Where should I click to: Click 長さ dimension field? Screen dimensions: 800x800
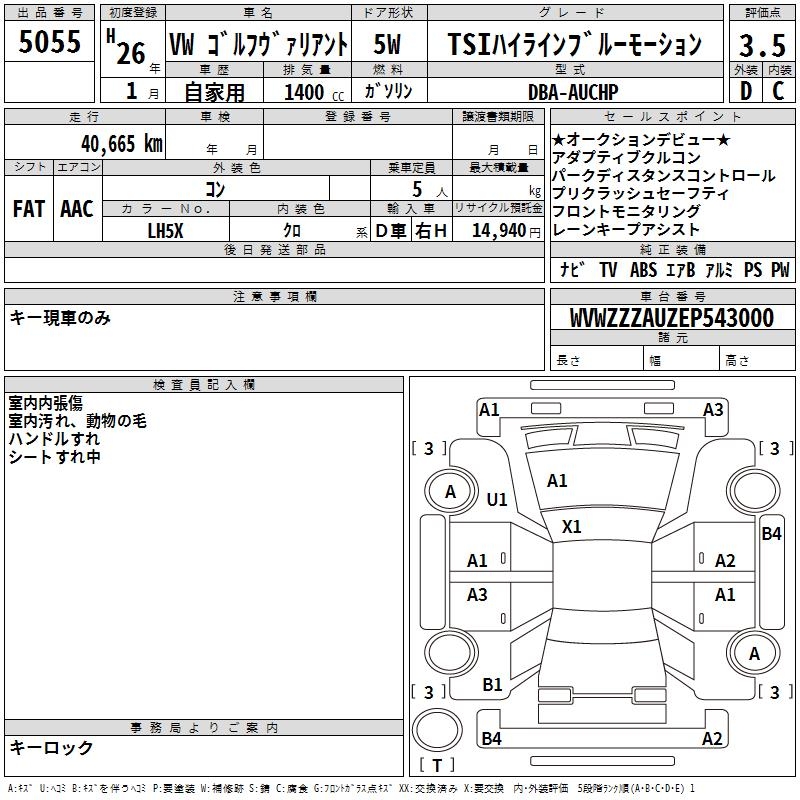point(597,359)
